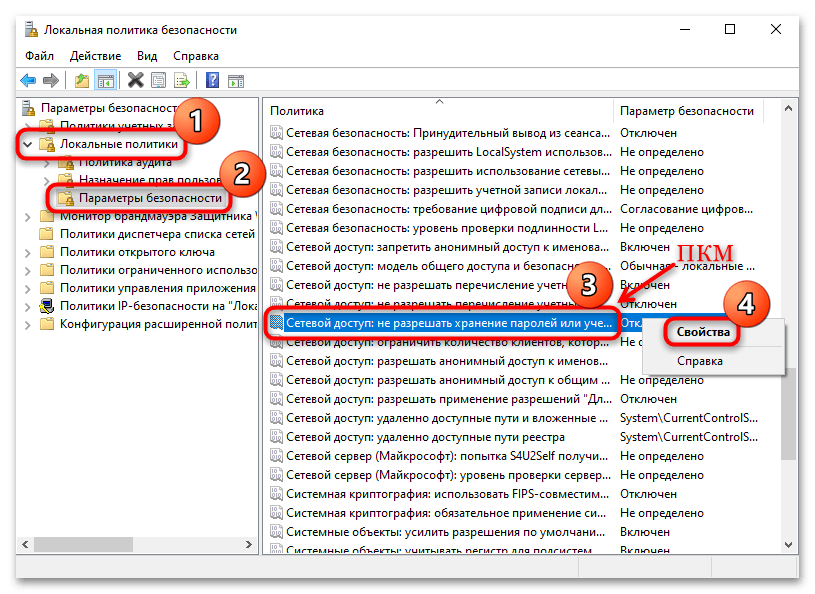The height and width of the screenshot is (594, 815).
Task: Click the Delete (X) toolbar icon
Action: coord(135,80)
